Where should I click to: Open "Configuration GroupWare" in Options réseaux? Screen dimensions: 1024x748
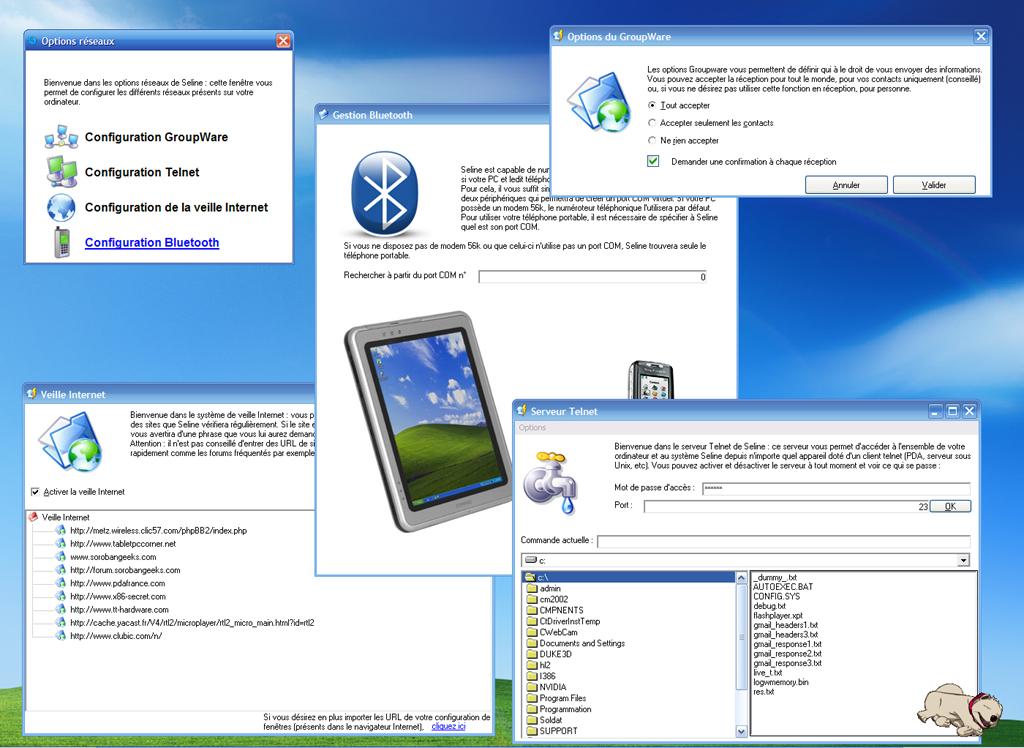click(157, 137)
